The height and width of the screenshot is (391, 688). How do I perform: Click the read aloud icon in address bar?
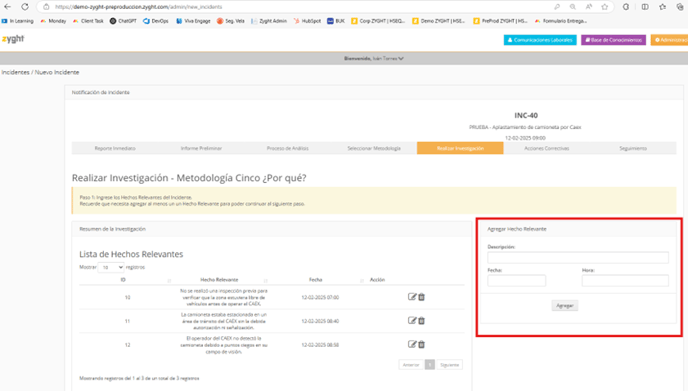pos(589,7)
